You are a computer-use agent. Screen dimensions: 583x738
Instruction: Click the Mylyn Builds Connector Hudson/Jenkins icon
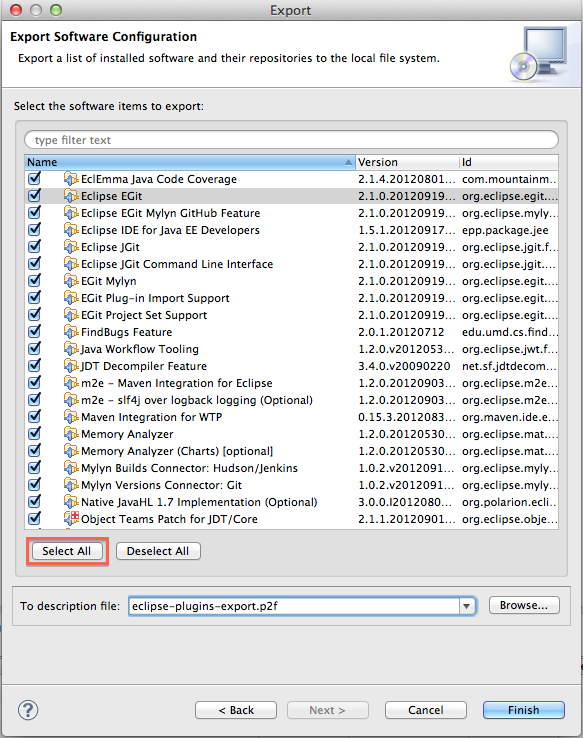click(71, 467)
